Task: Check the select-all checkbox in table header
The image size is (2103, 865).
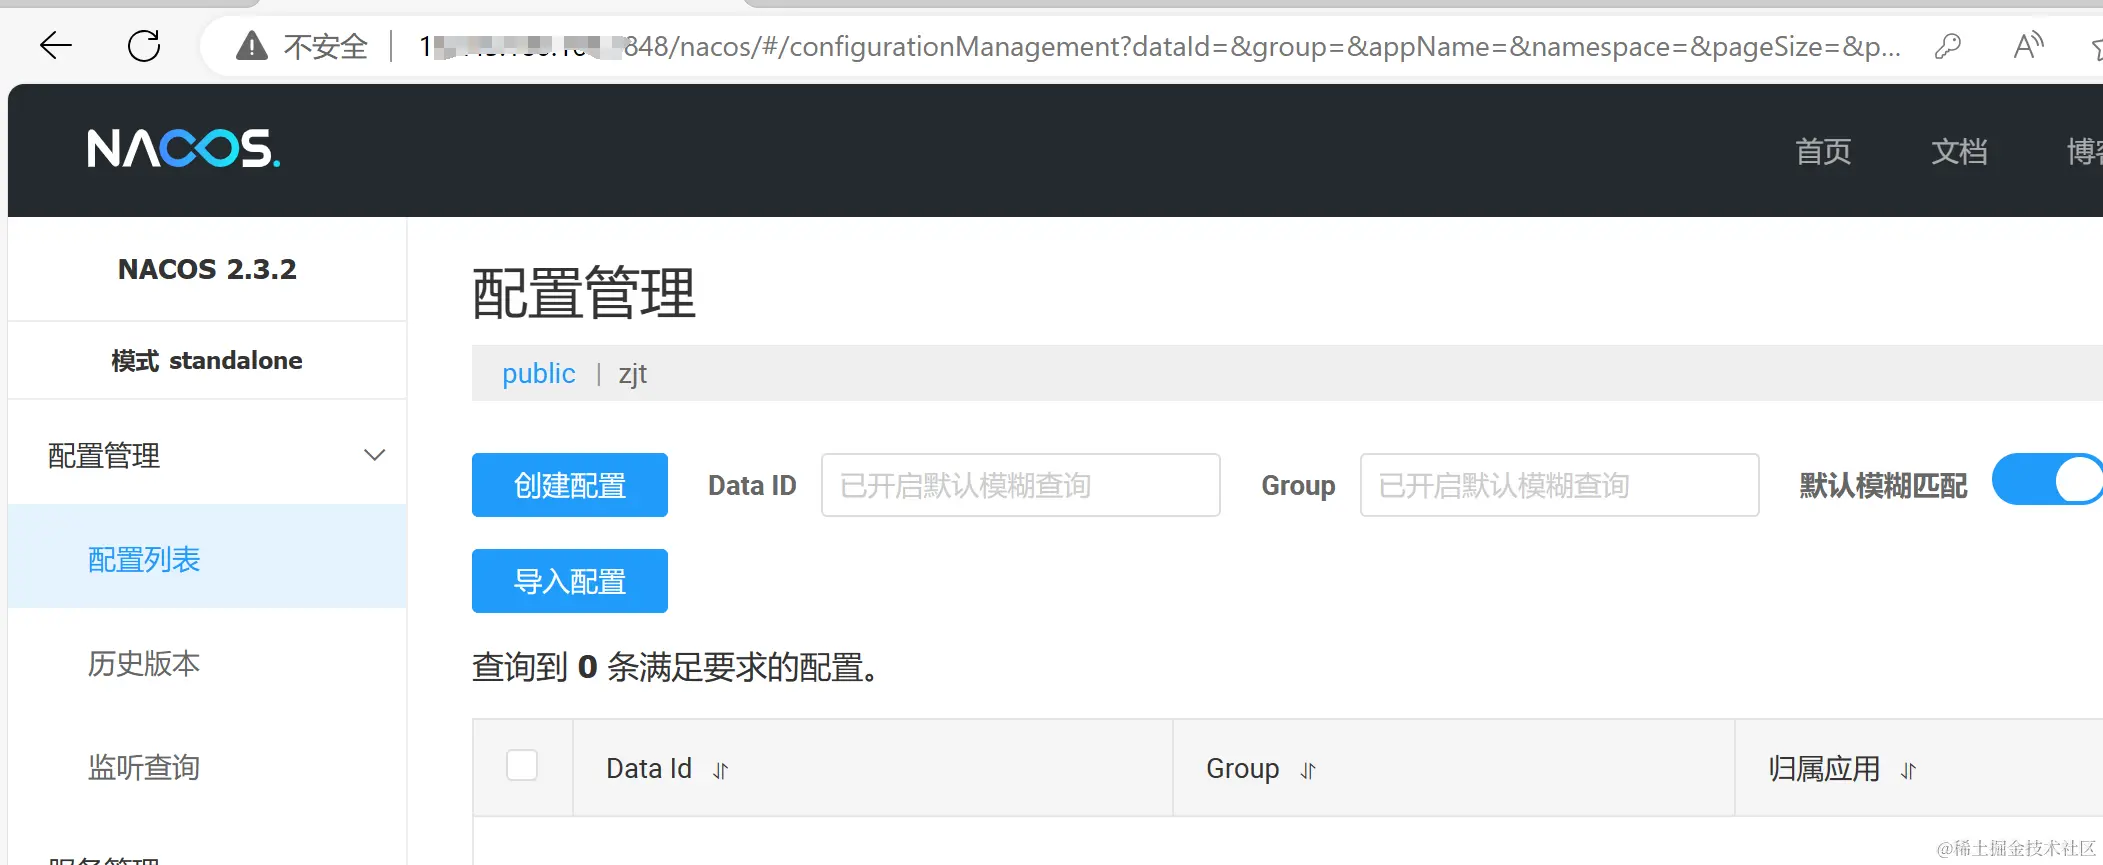Action: coord(522,765)
